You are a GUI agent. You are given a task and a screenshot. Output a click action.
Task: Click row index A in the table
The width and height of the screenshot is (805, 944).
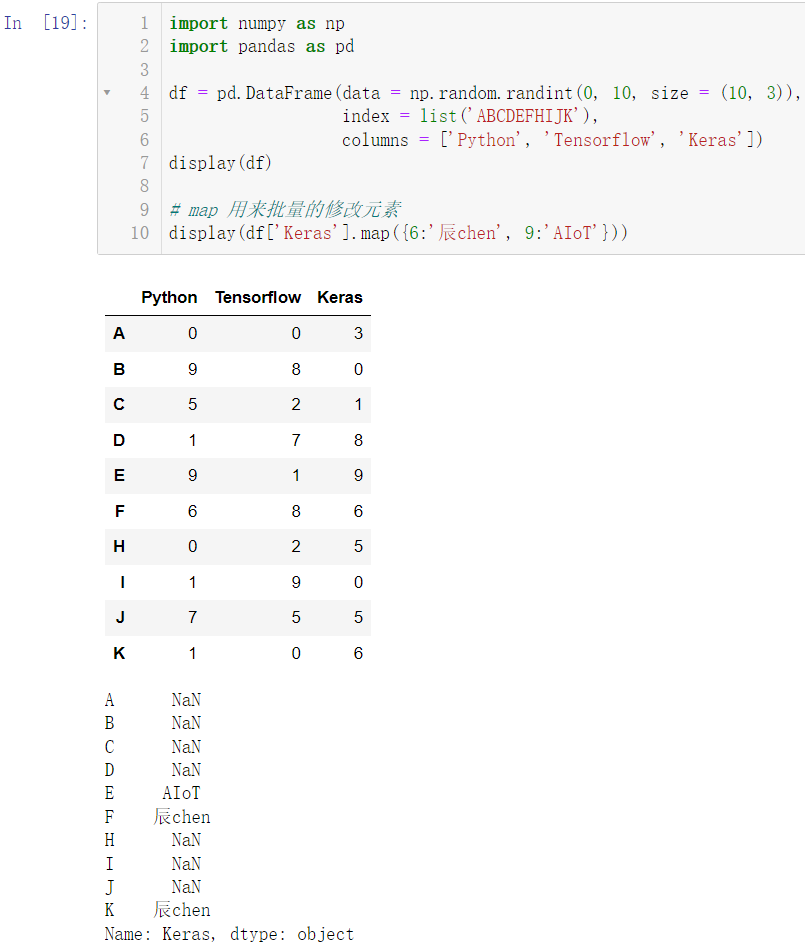pyautogui.click(x=119, y=334)
